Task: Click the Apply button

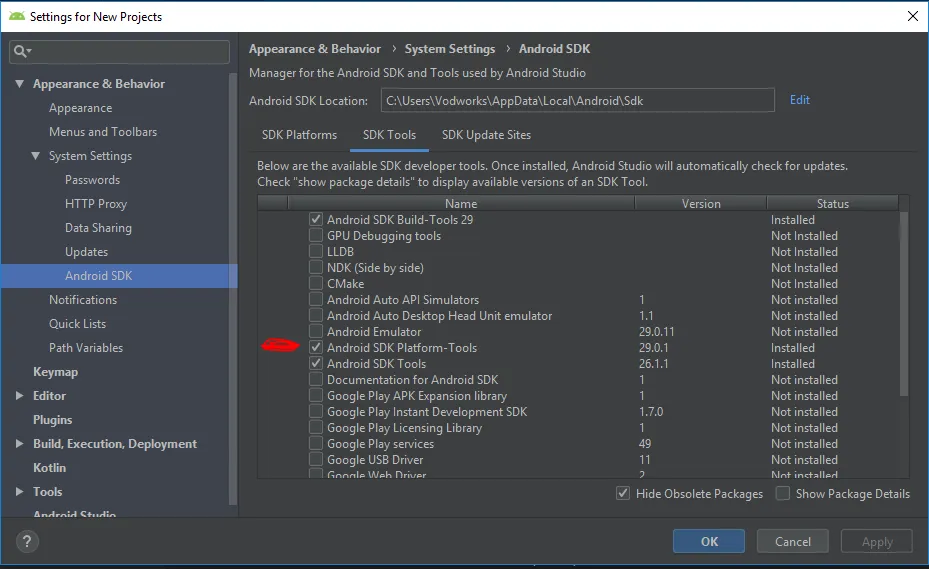Action: tap(877, 541)
